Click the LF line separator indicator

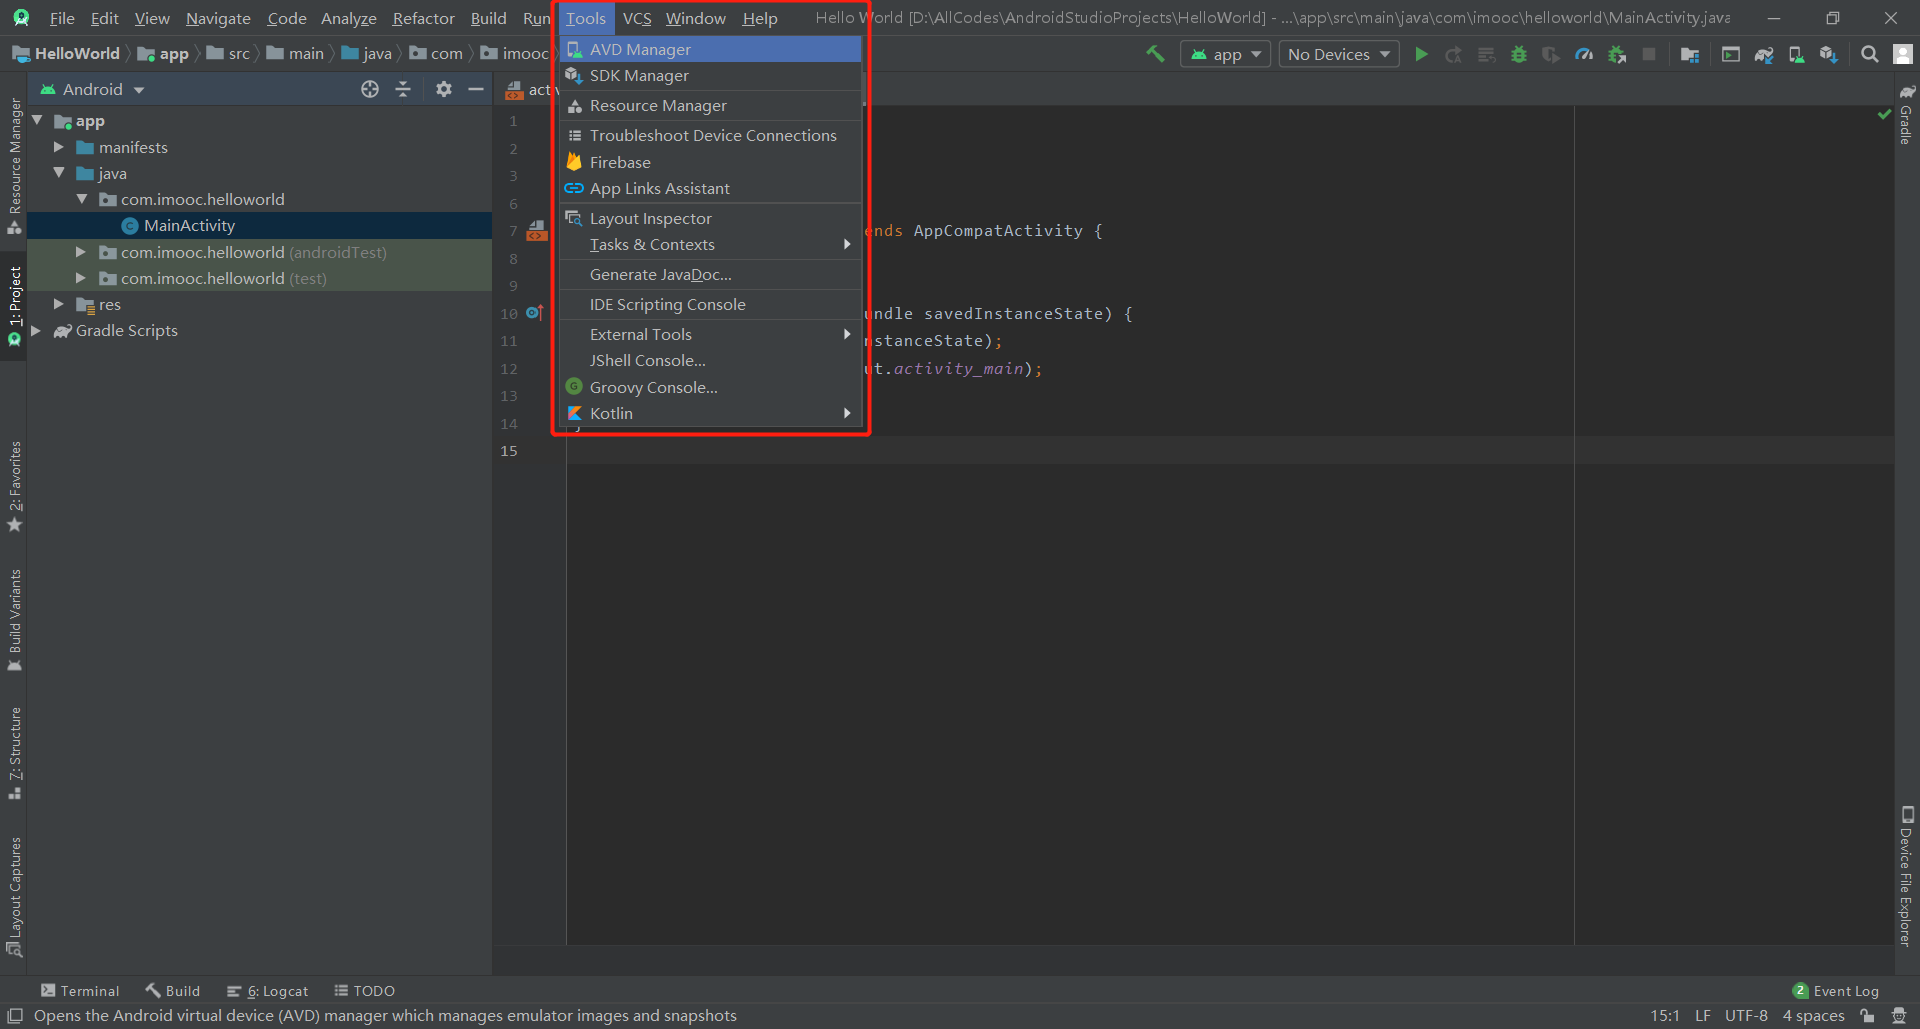pos(1703,1016)
